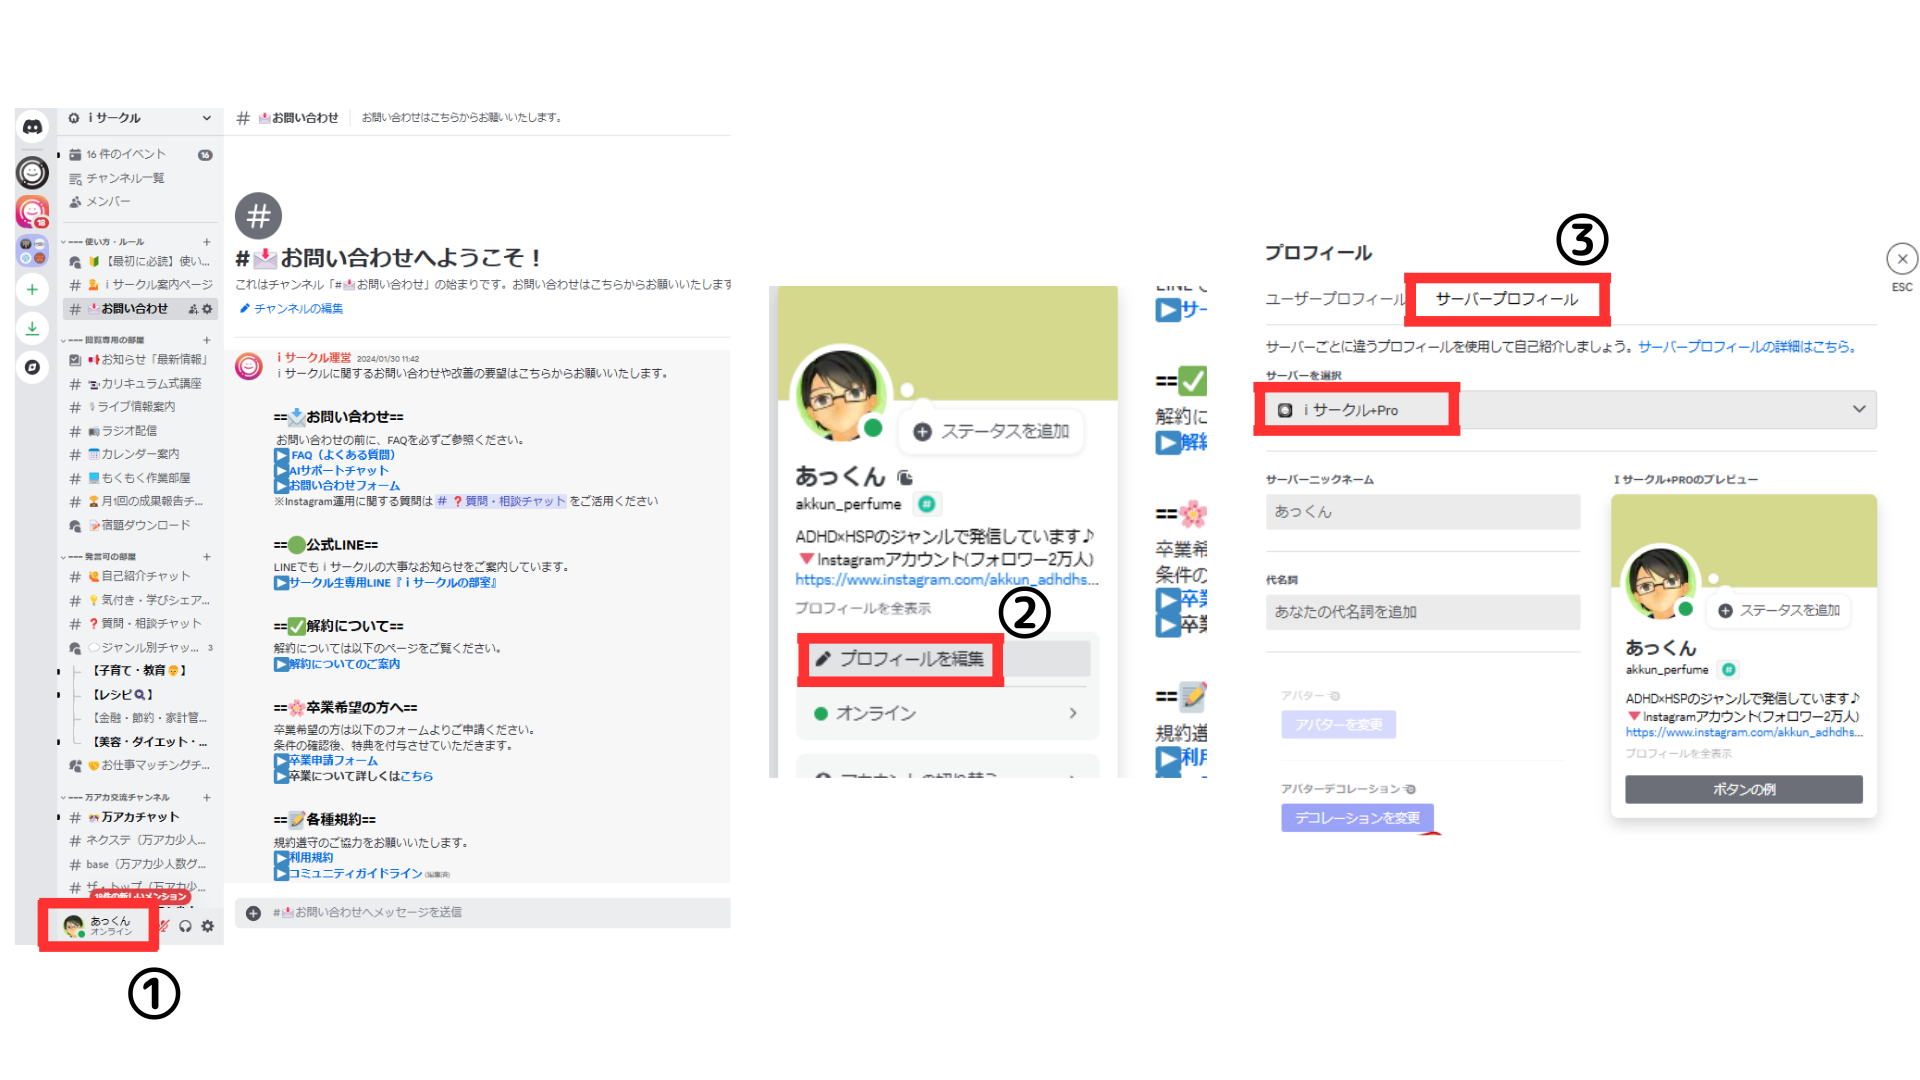Toggle the muted microphone icon
1920x1080 pixels.
[165, 926]
